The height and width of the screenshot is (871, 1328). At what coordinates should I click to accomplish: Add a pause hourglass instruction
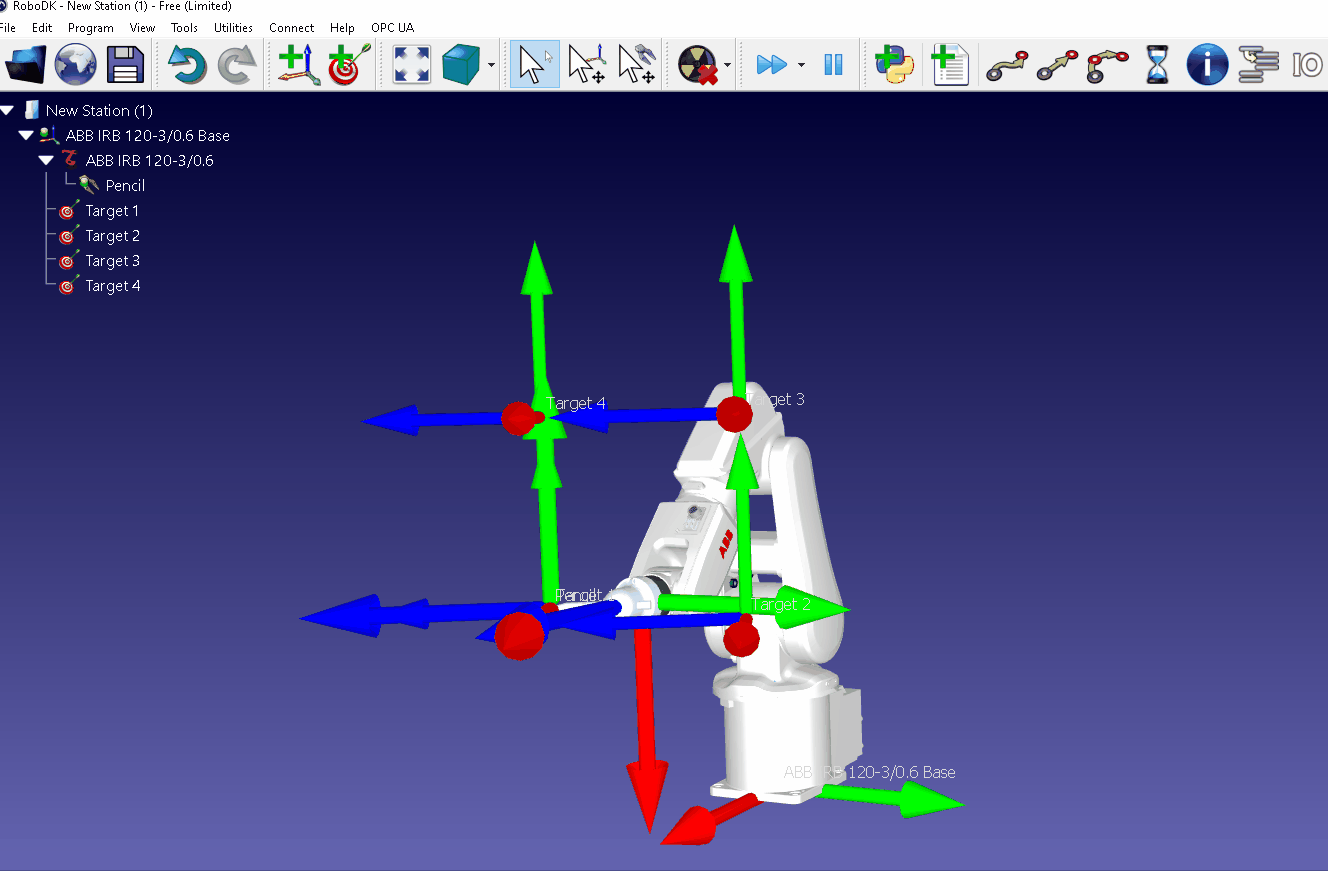coord(1157,65)
